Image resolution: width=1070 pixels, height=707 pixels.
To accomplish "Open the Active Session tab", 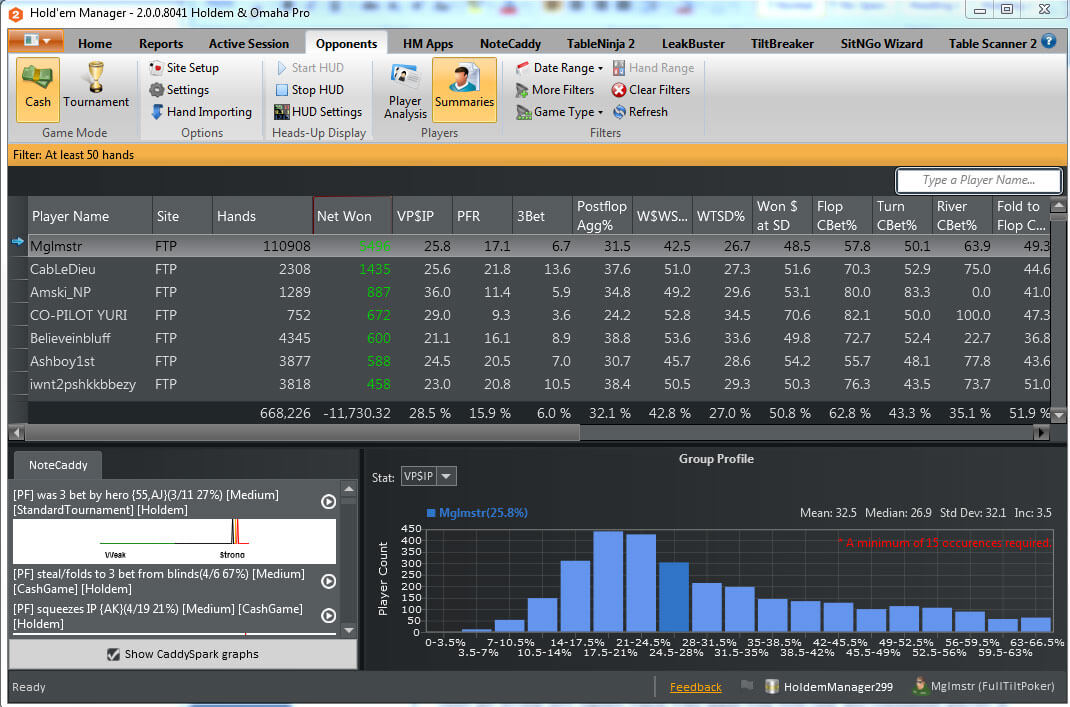I will pos(249,44).
